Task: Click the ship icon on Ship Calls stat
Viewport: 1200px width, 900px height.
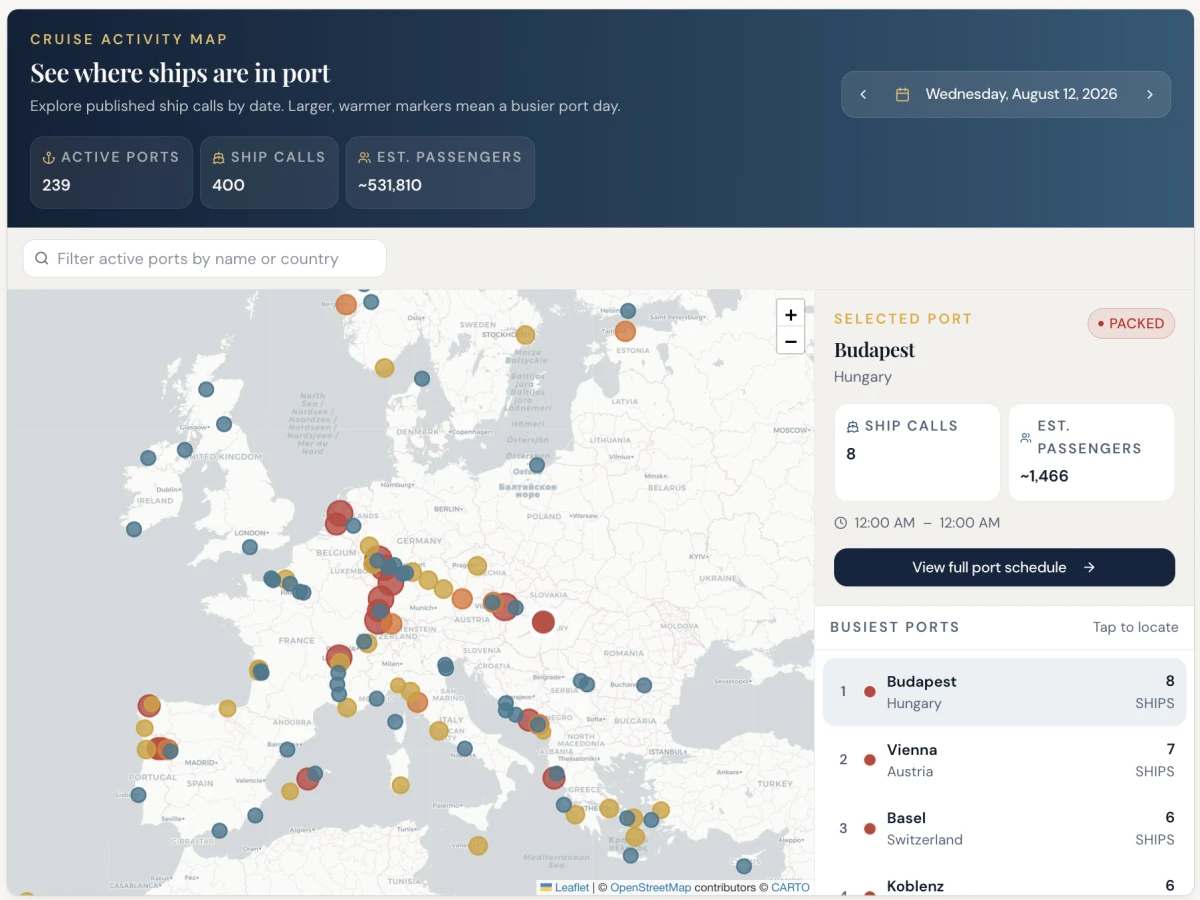Action: pyautogui.click(x=218, y=158)
